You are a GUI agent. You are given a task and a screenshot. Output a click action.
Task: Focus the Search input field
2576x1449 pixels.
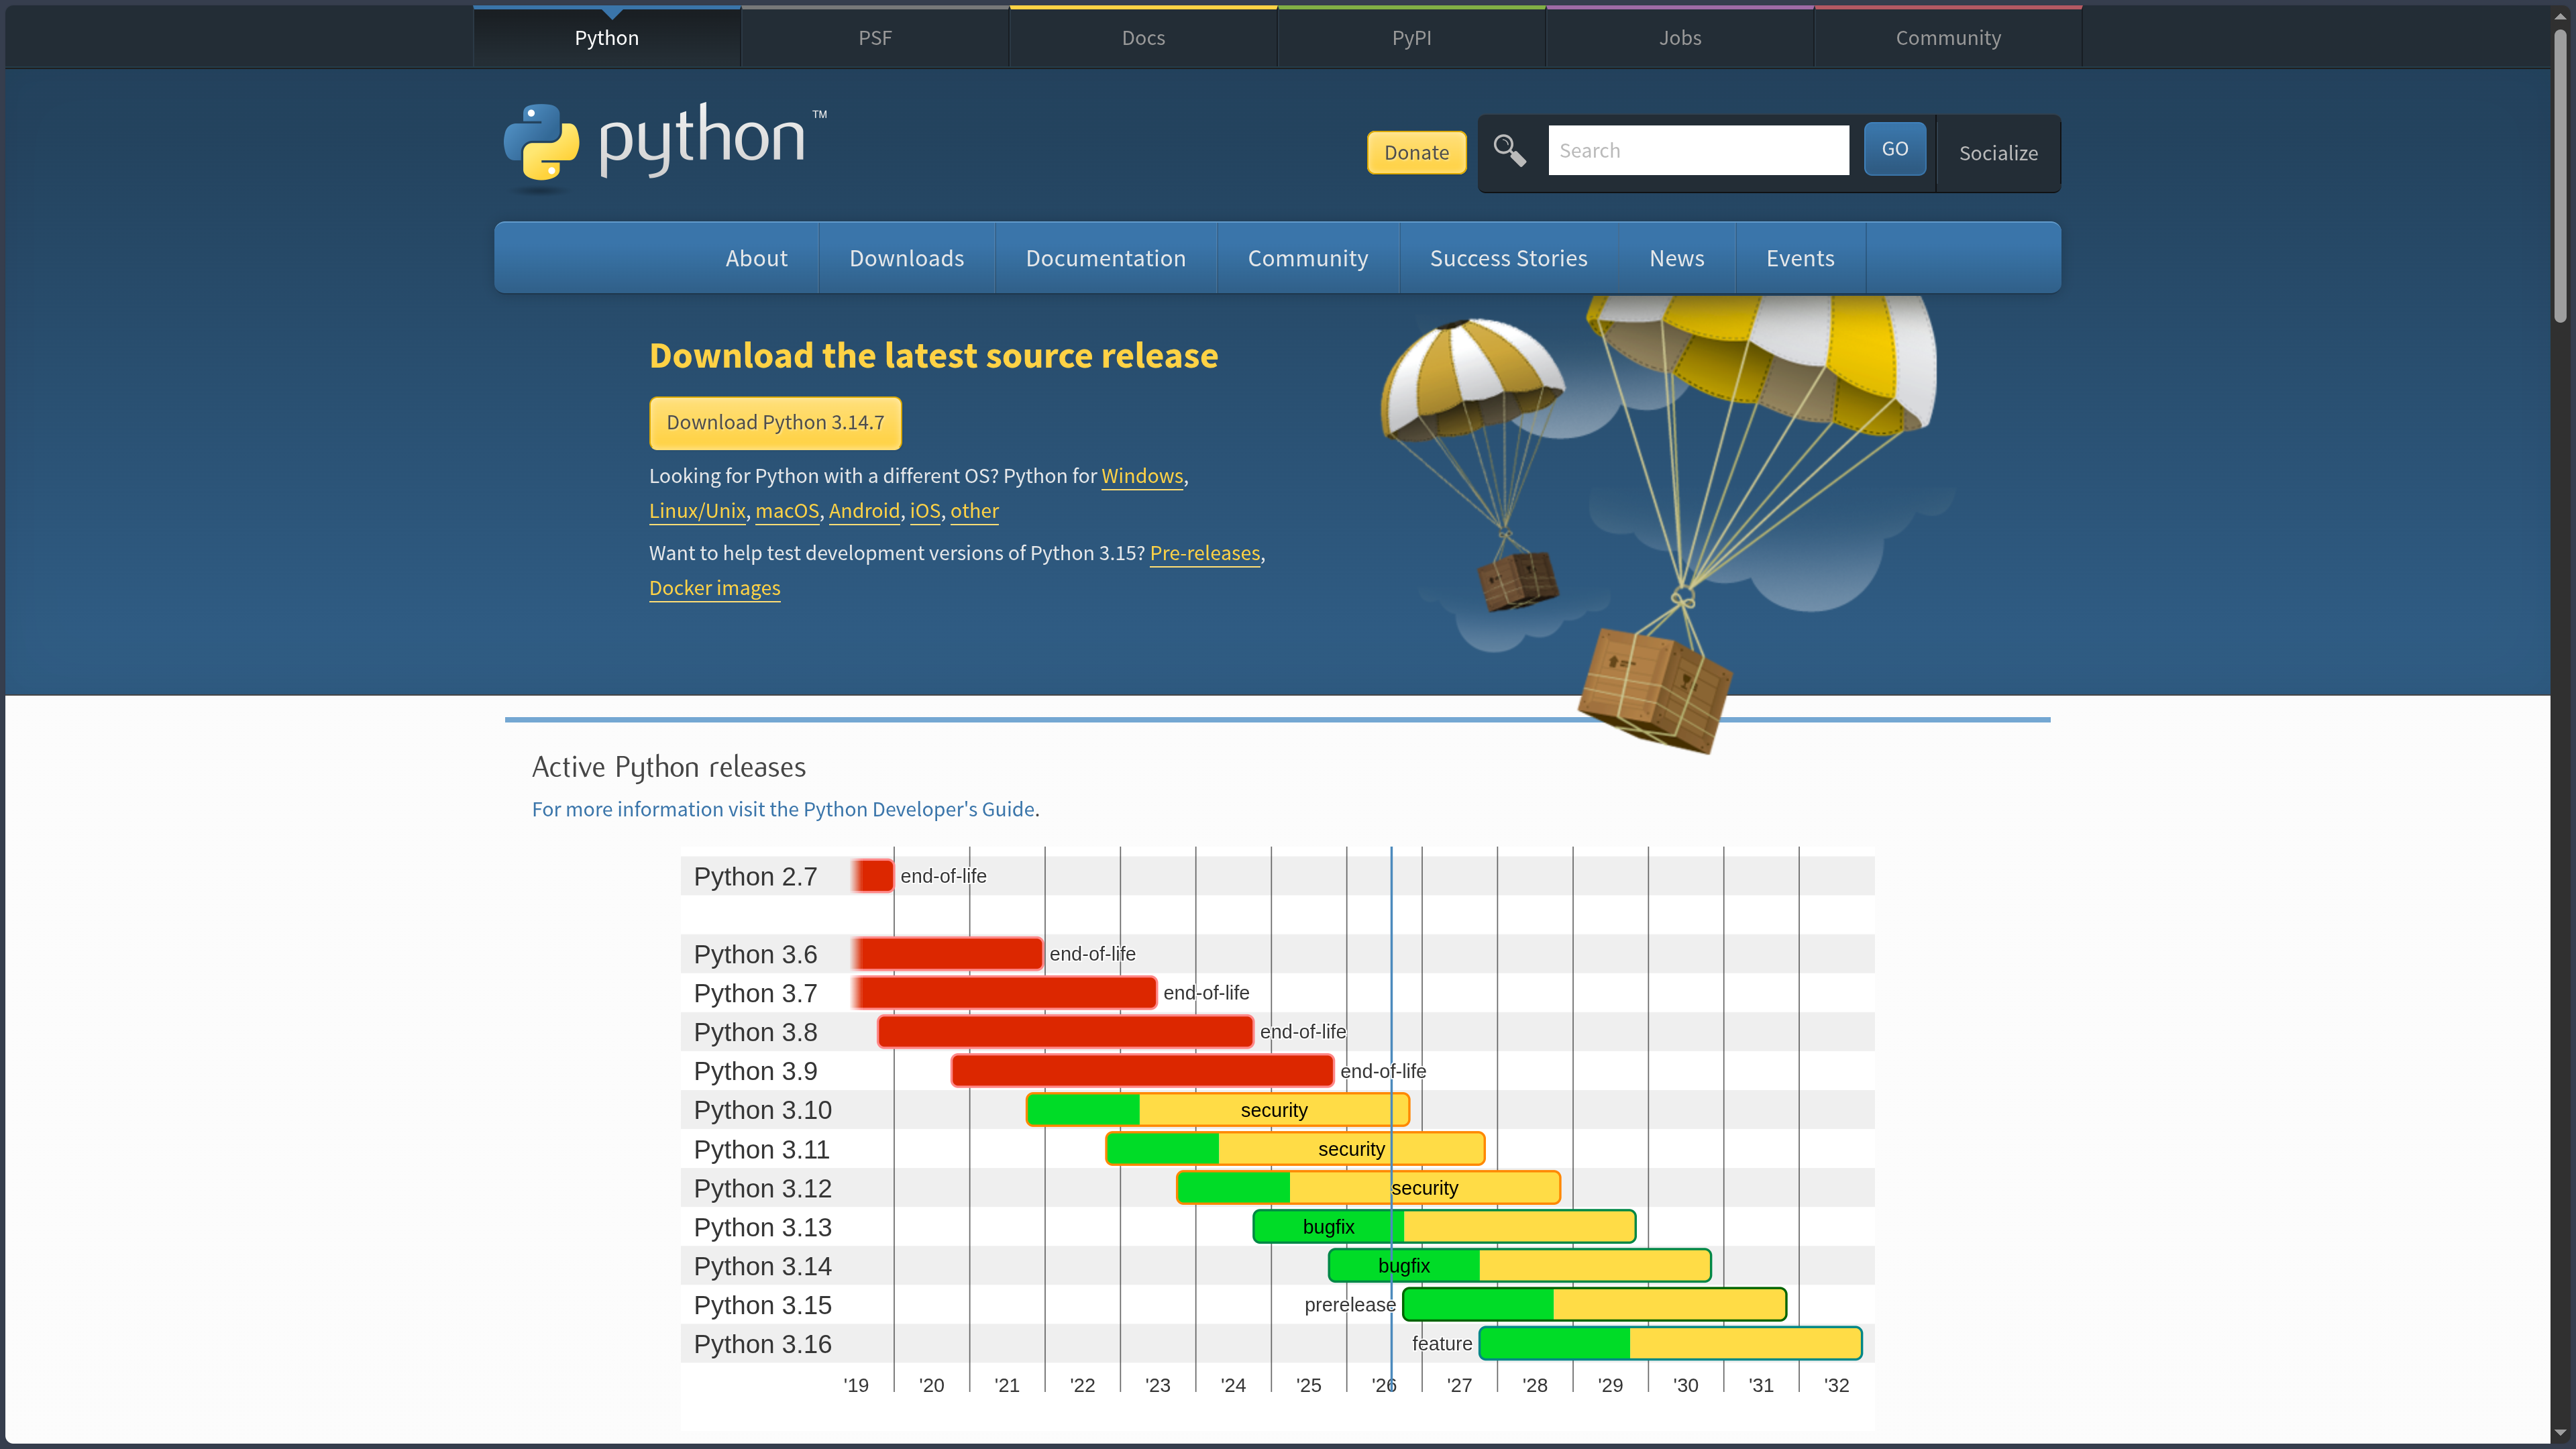[1698, 150]
